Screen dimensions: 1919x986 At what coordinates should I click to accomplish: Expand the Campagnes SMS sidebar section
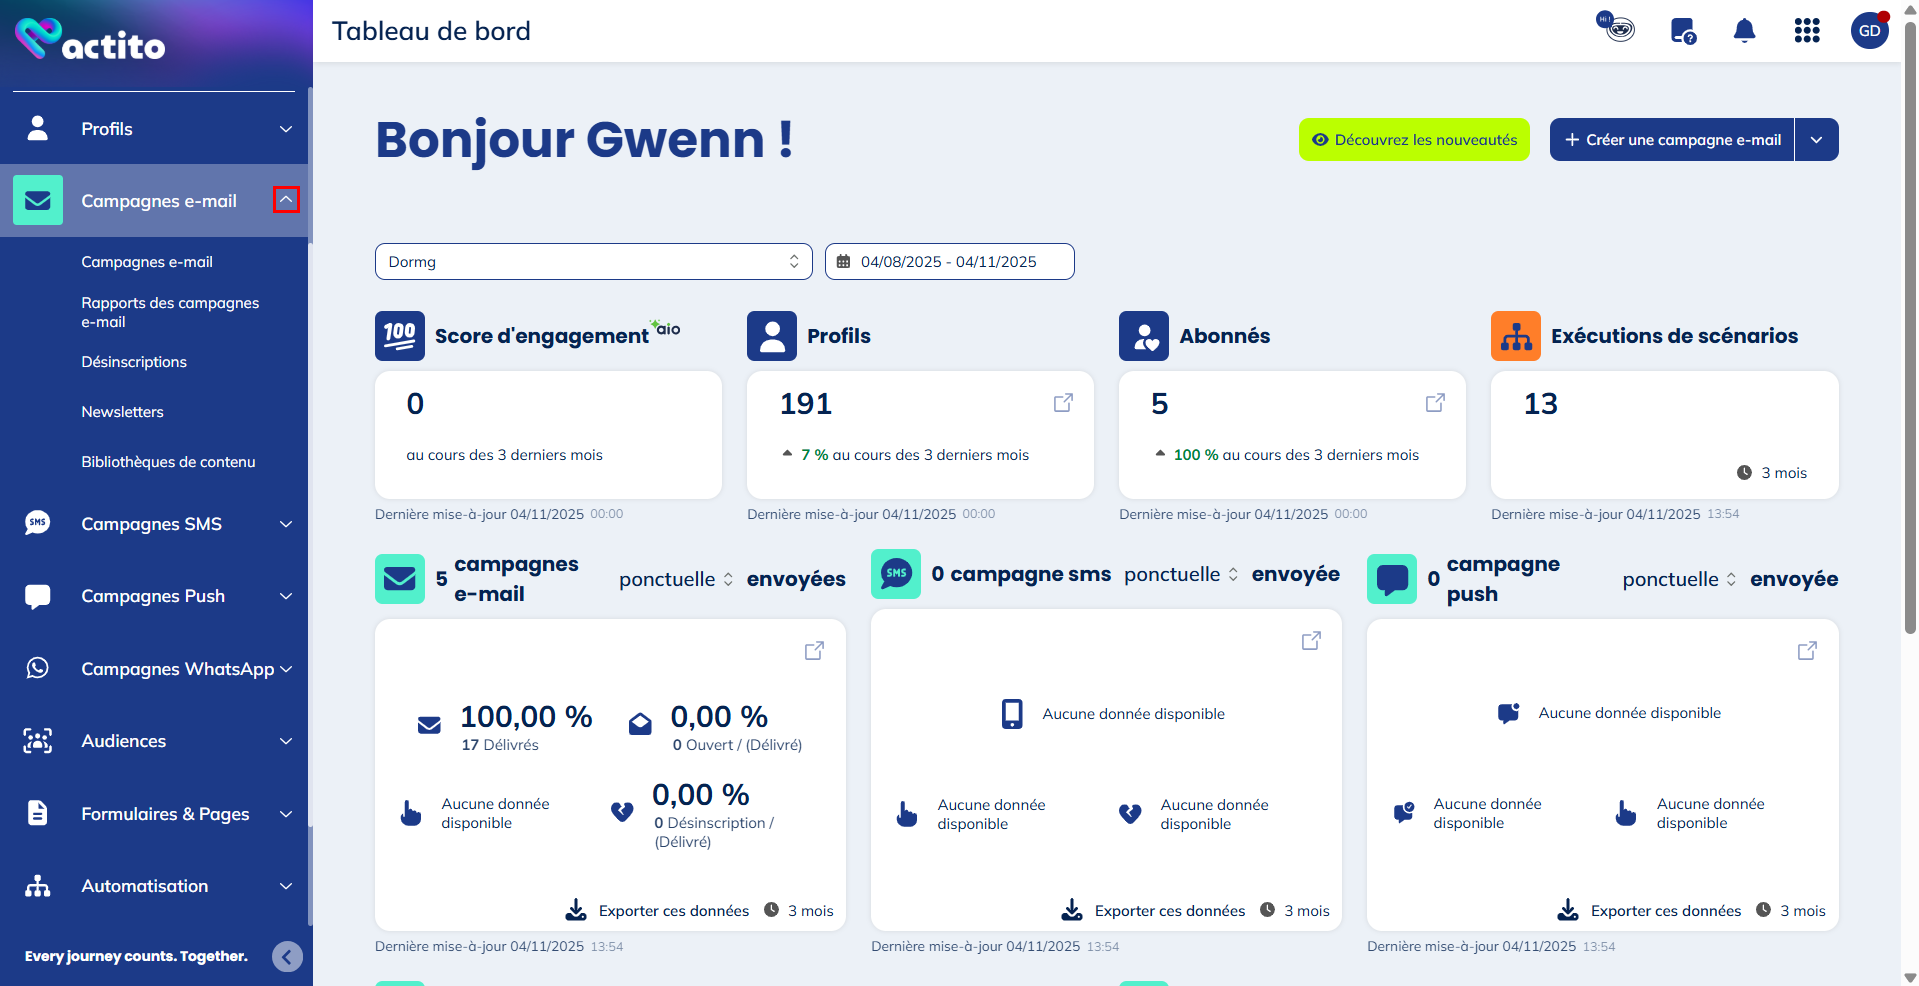pos(286,524)
